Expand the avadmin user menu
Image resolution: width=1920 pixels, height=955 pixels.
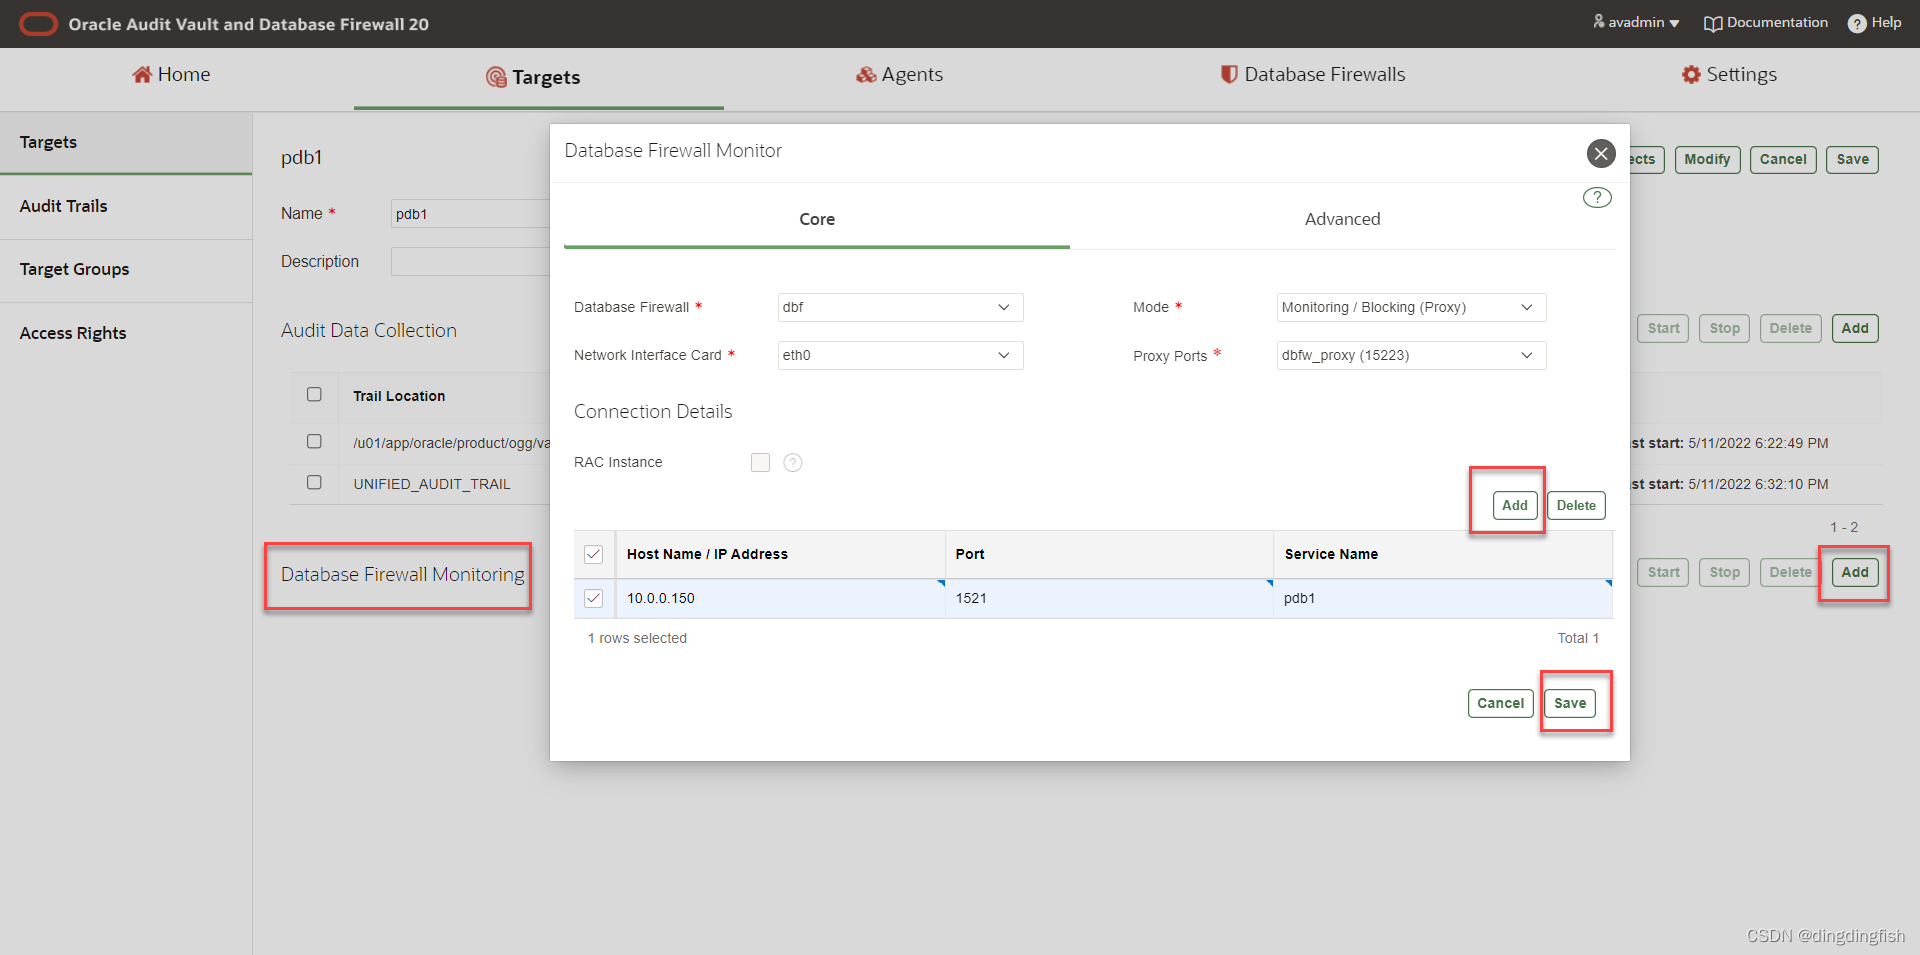tap(1636, 22)
